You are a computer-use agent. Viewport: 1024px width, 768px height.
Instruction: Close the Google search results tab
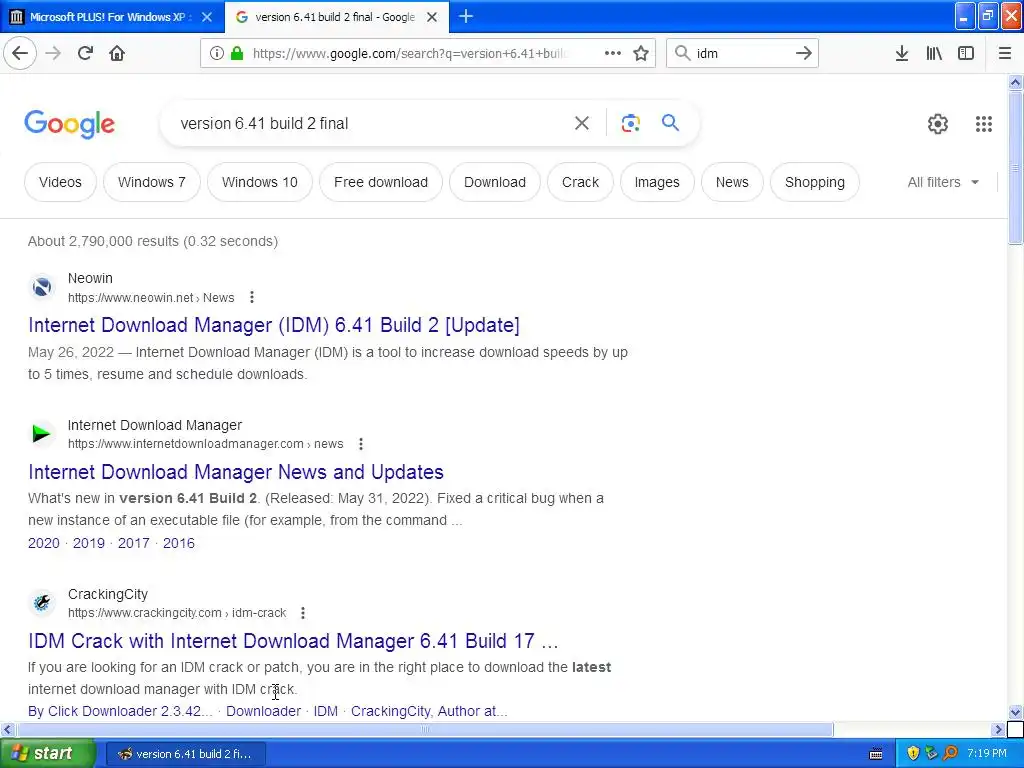click(432, 17)
